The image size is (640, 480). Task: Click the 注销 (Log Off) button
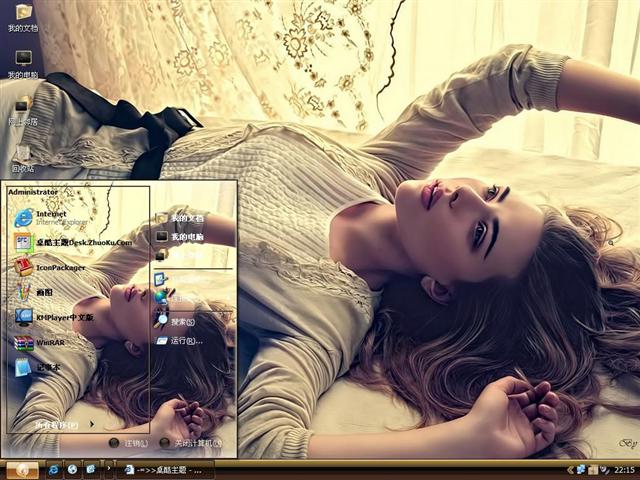click(x=129, y=443)
